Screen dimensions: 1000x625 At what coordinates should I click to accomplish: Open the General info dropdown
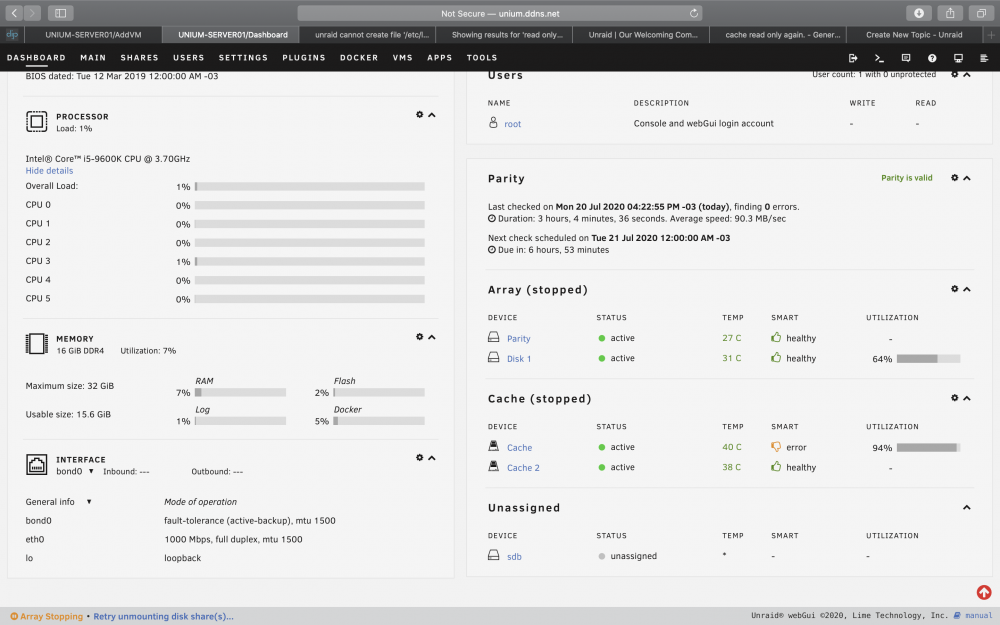(x=89, y=502)
